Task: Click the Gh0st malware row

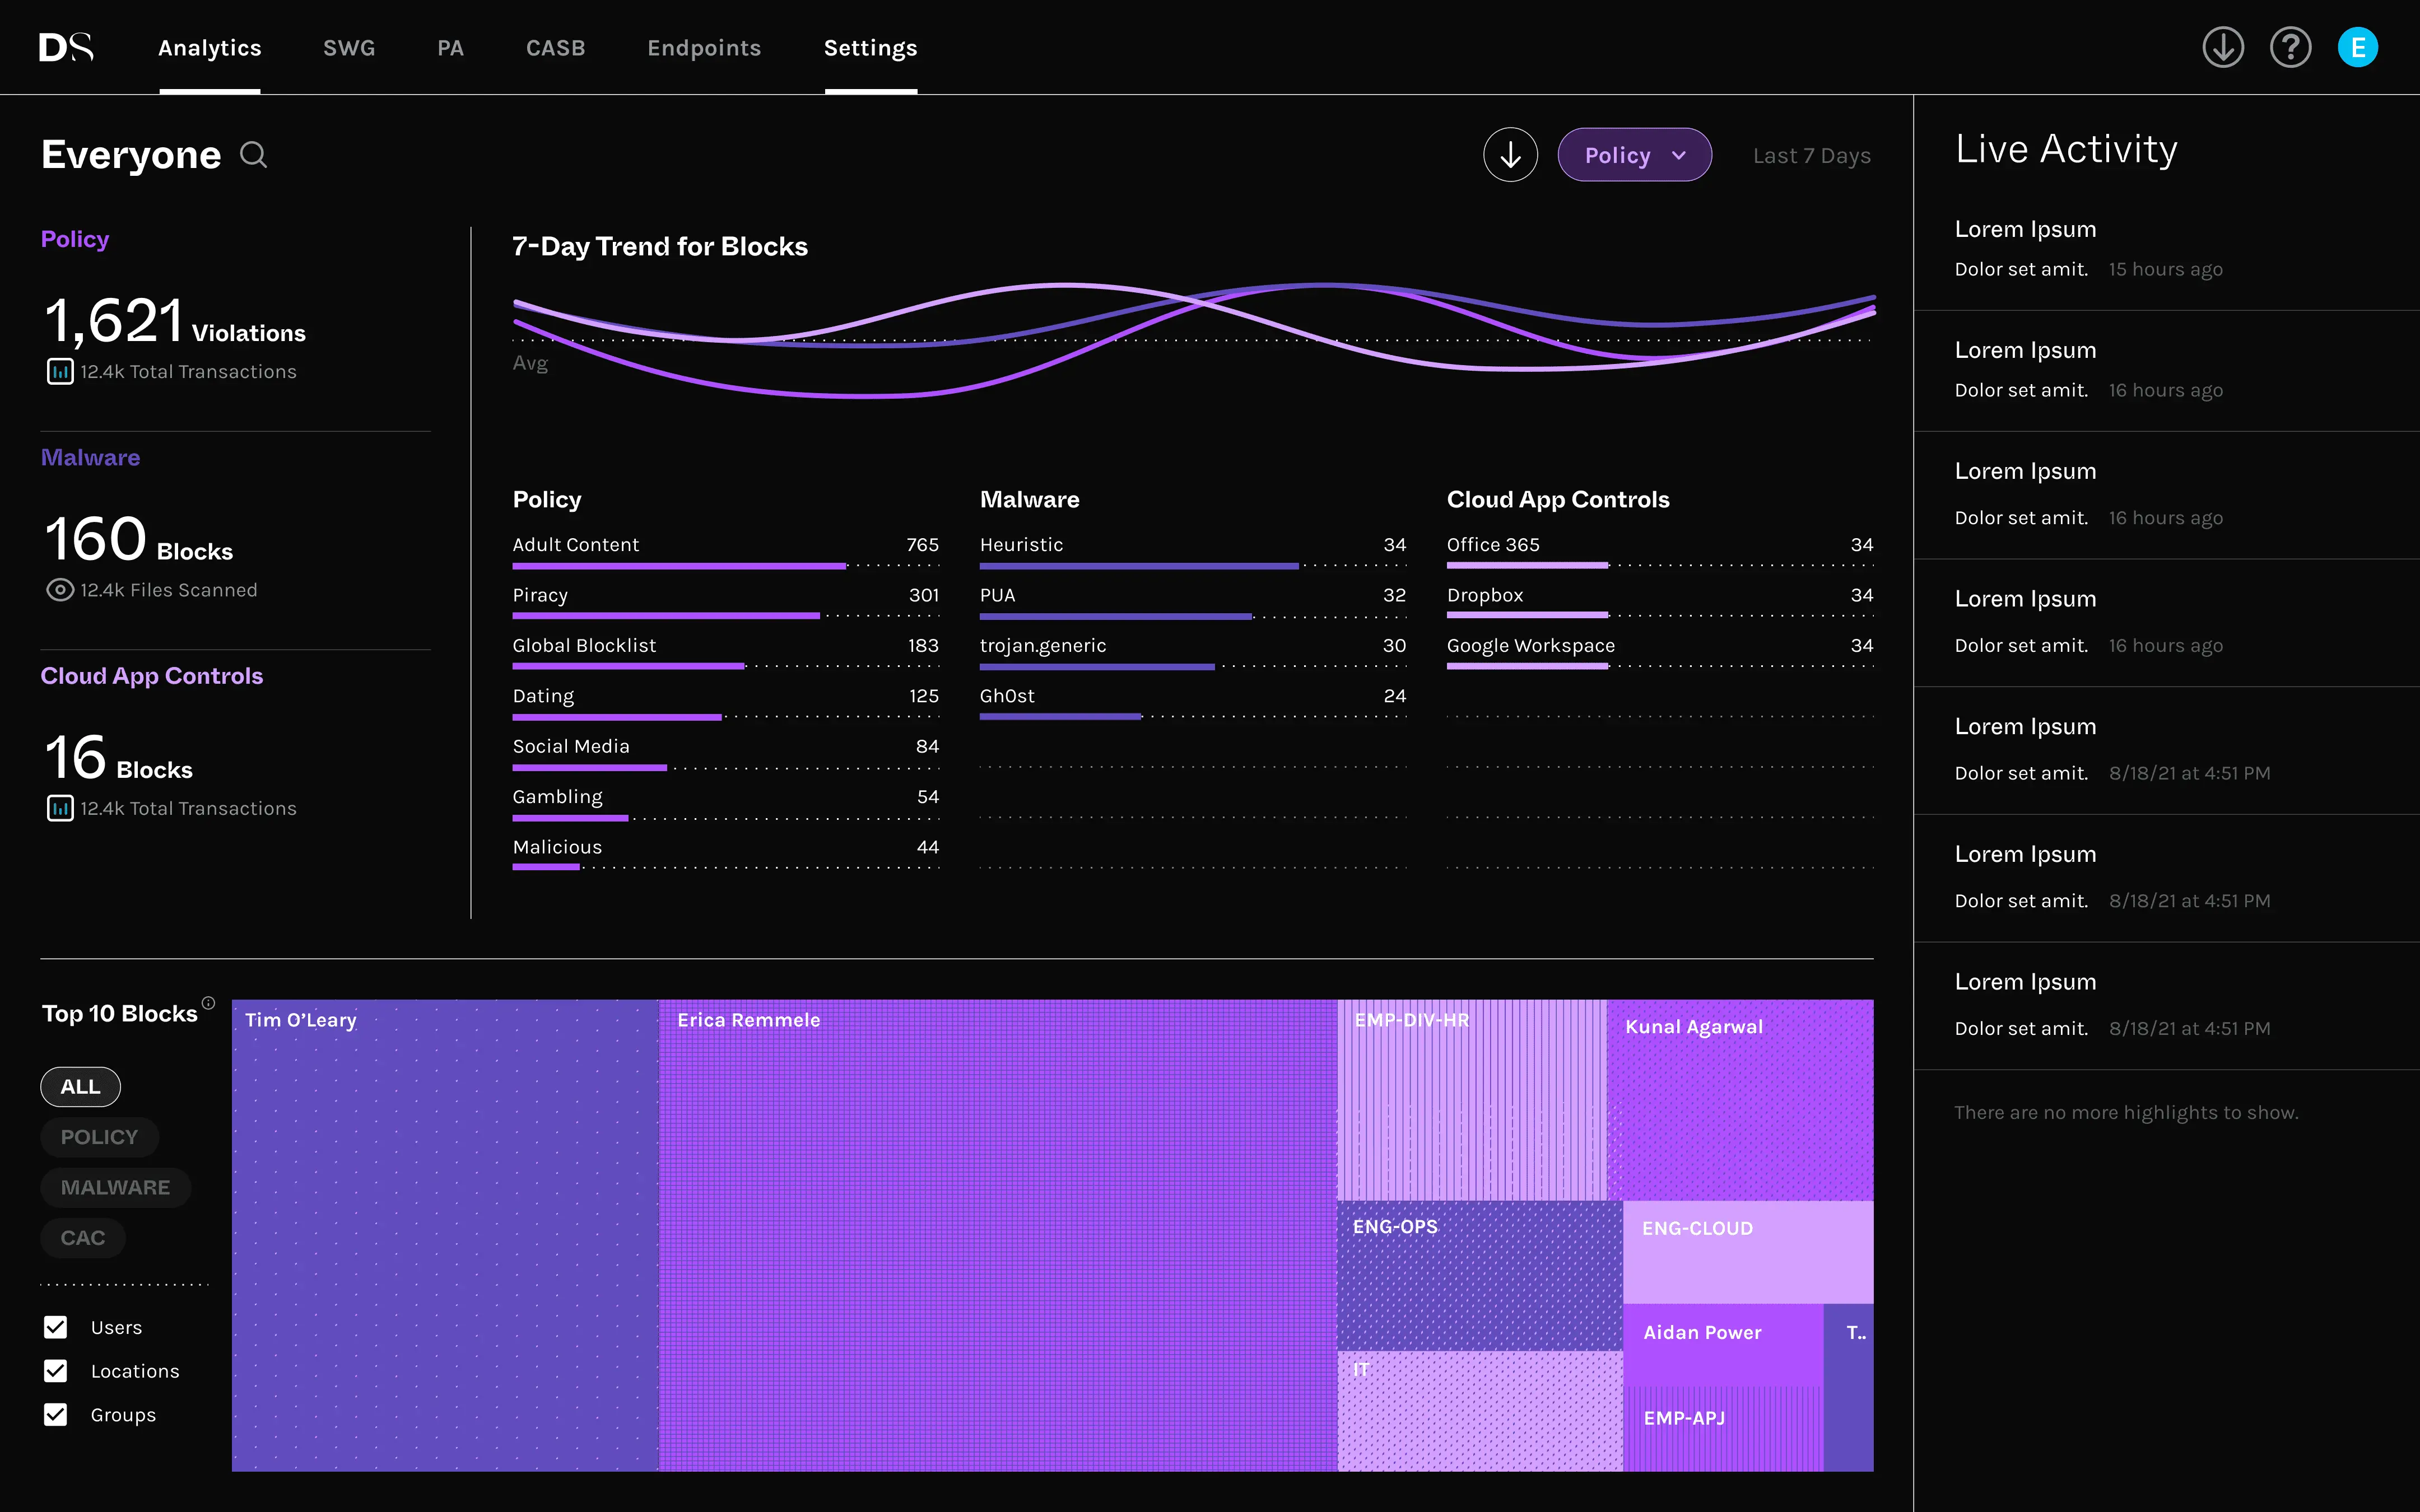Action: pyautogui.click(x=1193, y=704)
